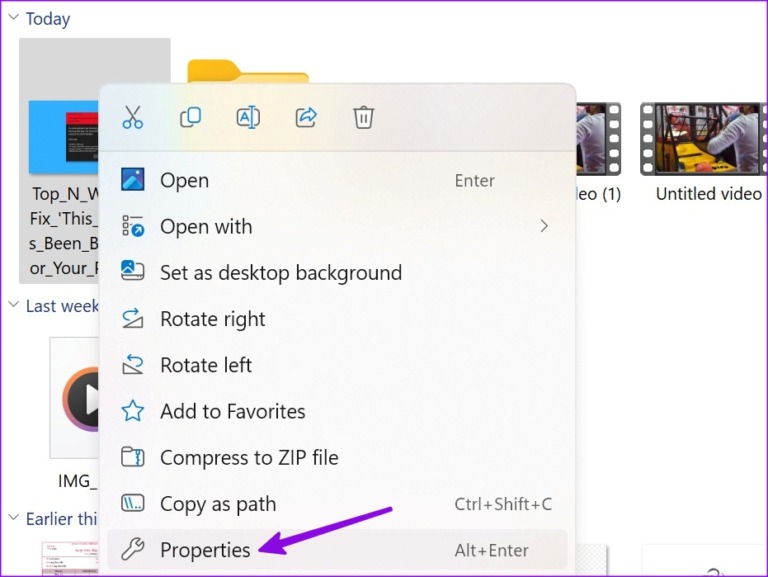Collapse the Earlier this month group
768x577 pixels.
[x=13, y=518]
